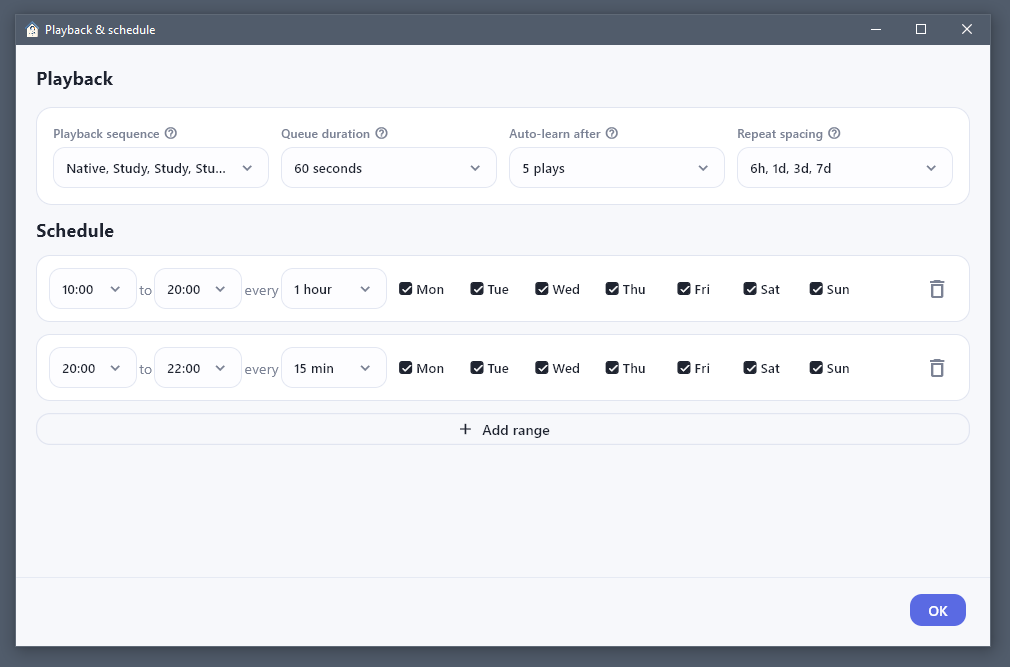Click the Add range button
The image size is (1010, 667).
[x=503, y=429]
